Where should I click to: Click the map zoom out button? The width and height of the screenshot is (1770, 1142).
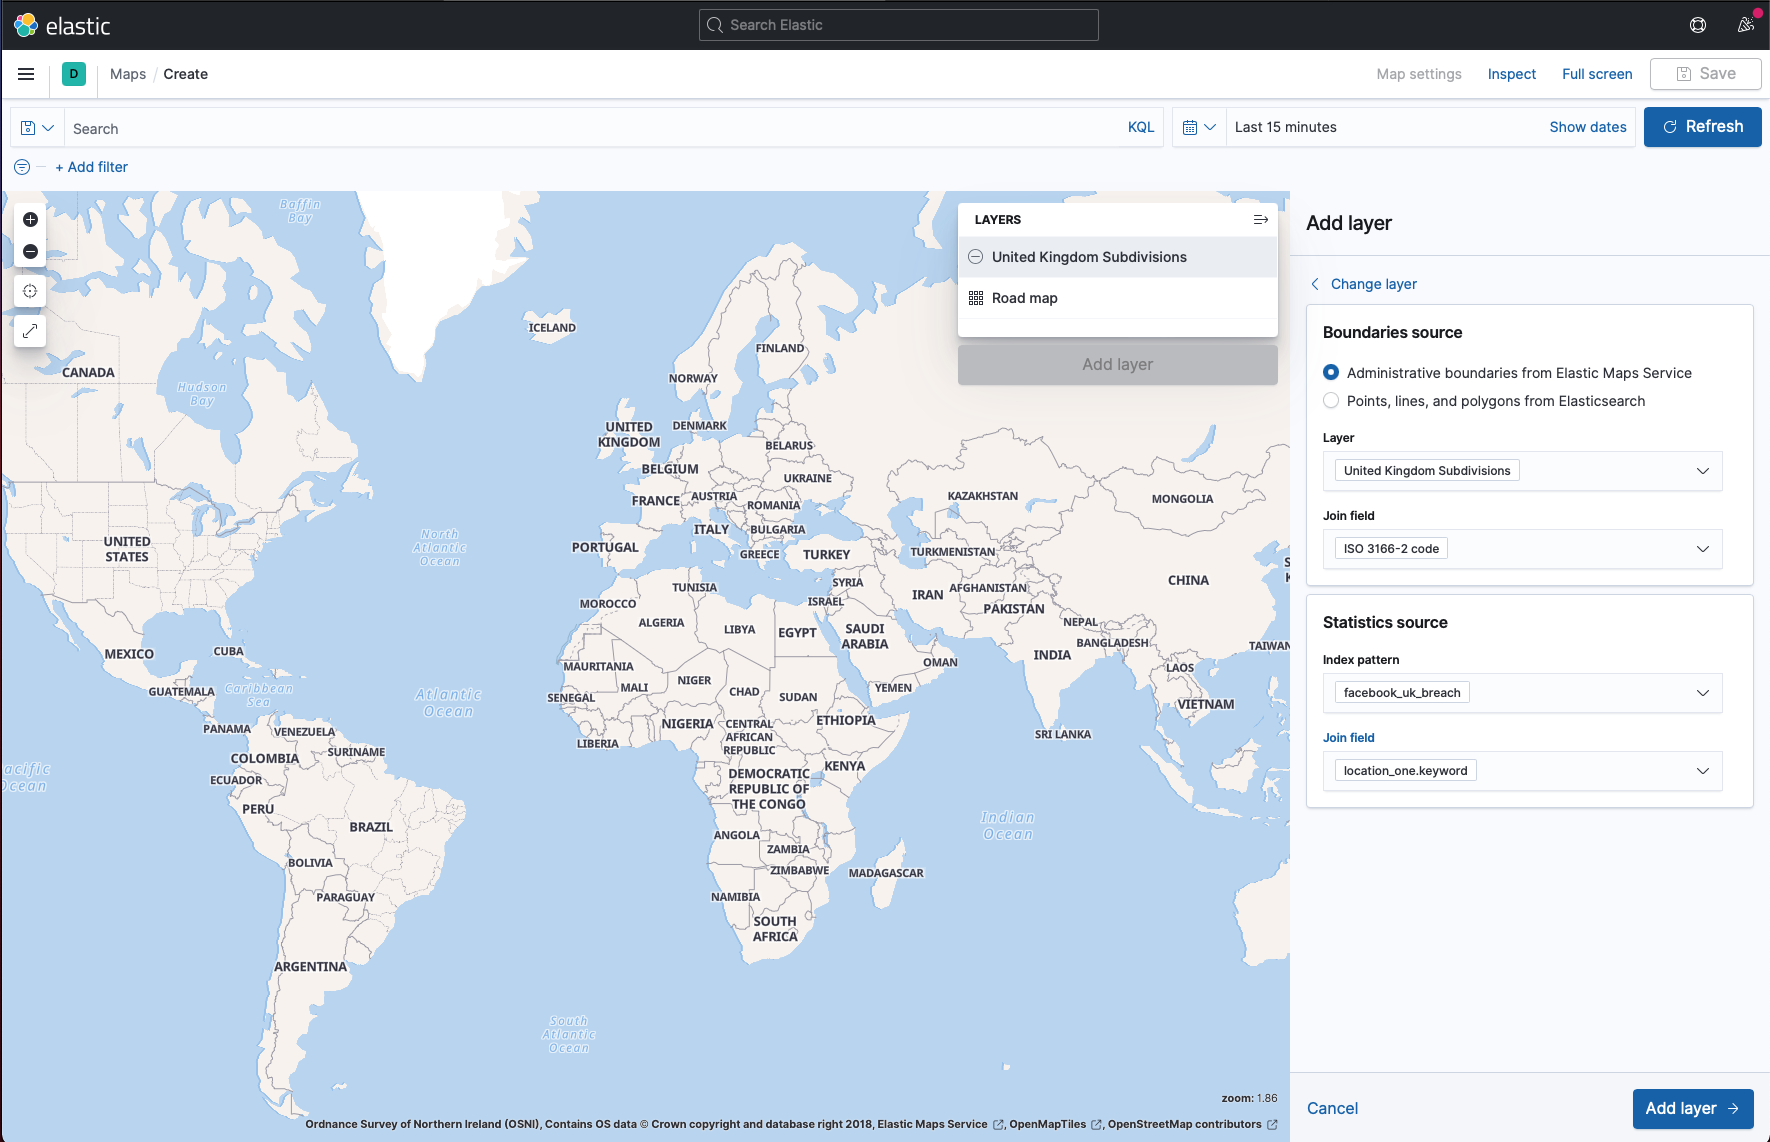coord(30,252)
